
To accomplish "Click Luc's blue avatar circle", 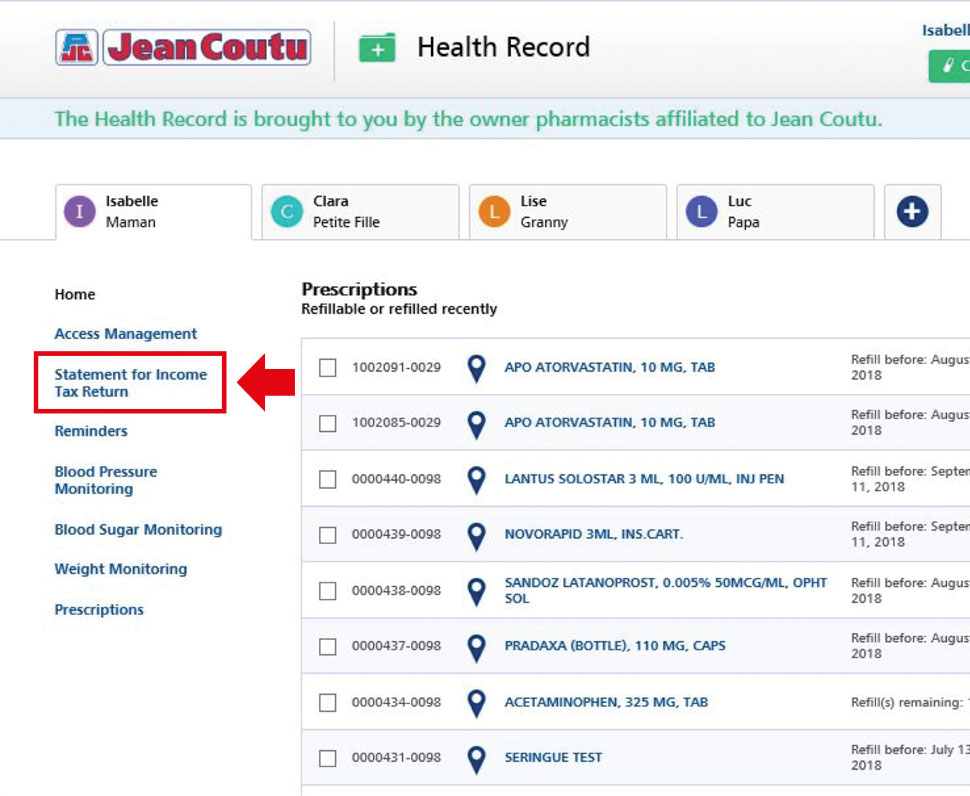I will (702, 212).
